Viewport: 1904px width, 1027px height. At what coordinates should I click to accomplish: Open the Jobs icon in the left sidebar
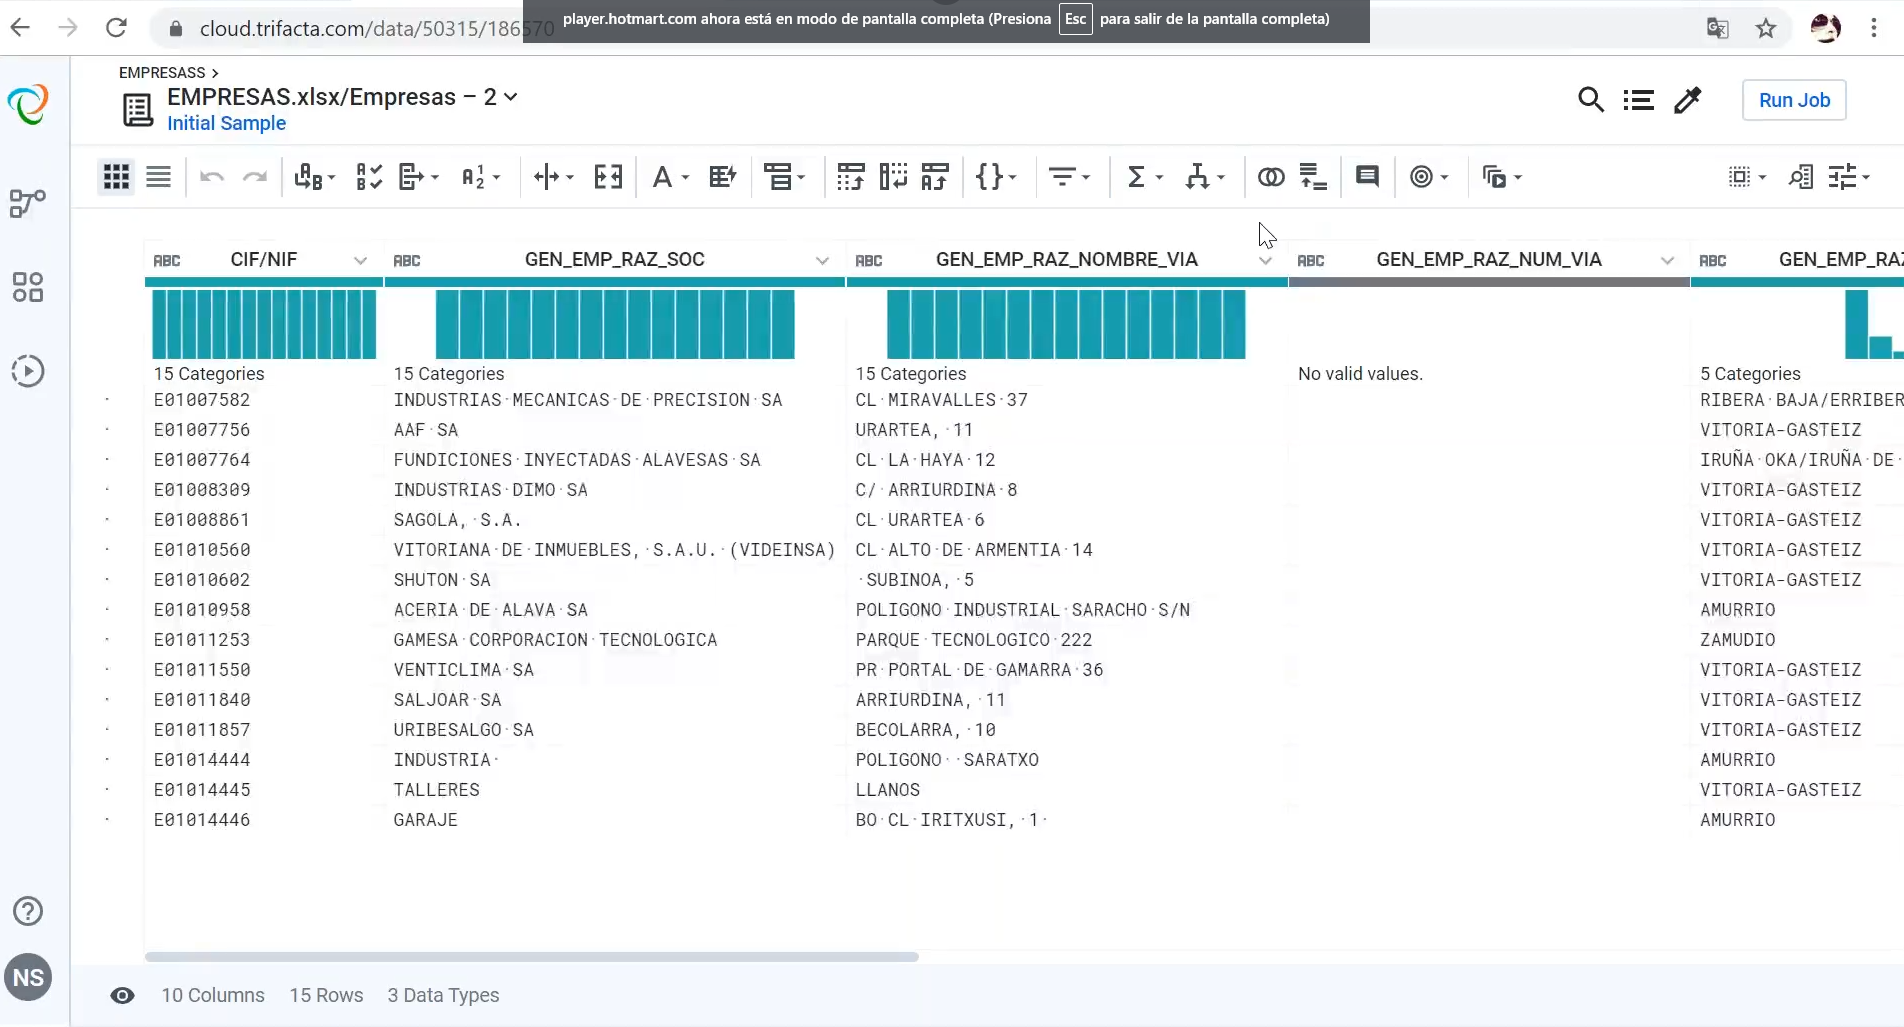click(27, 371)
